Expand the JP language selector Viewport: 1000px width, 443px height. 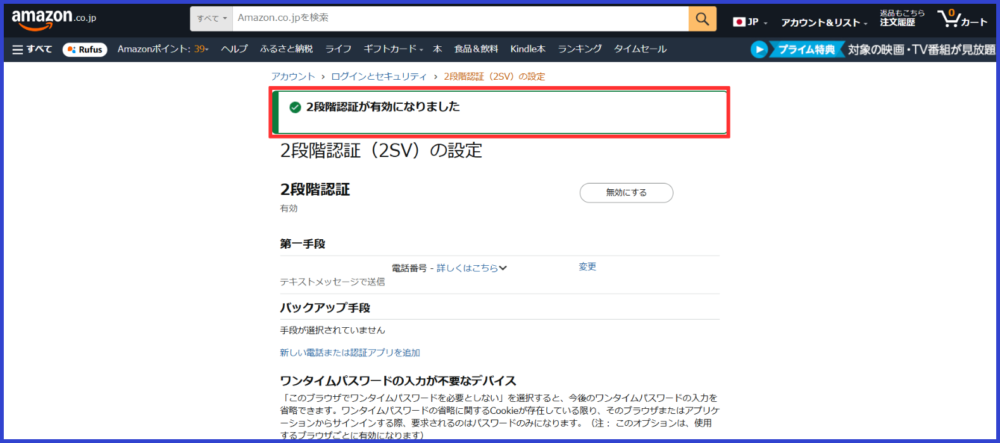pyautogui.click(x=751, y=22)
